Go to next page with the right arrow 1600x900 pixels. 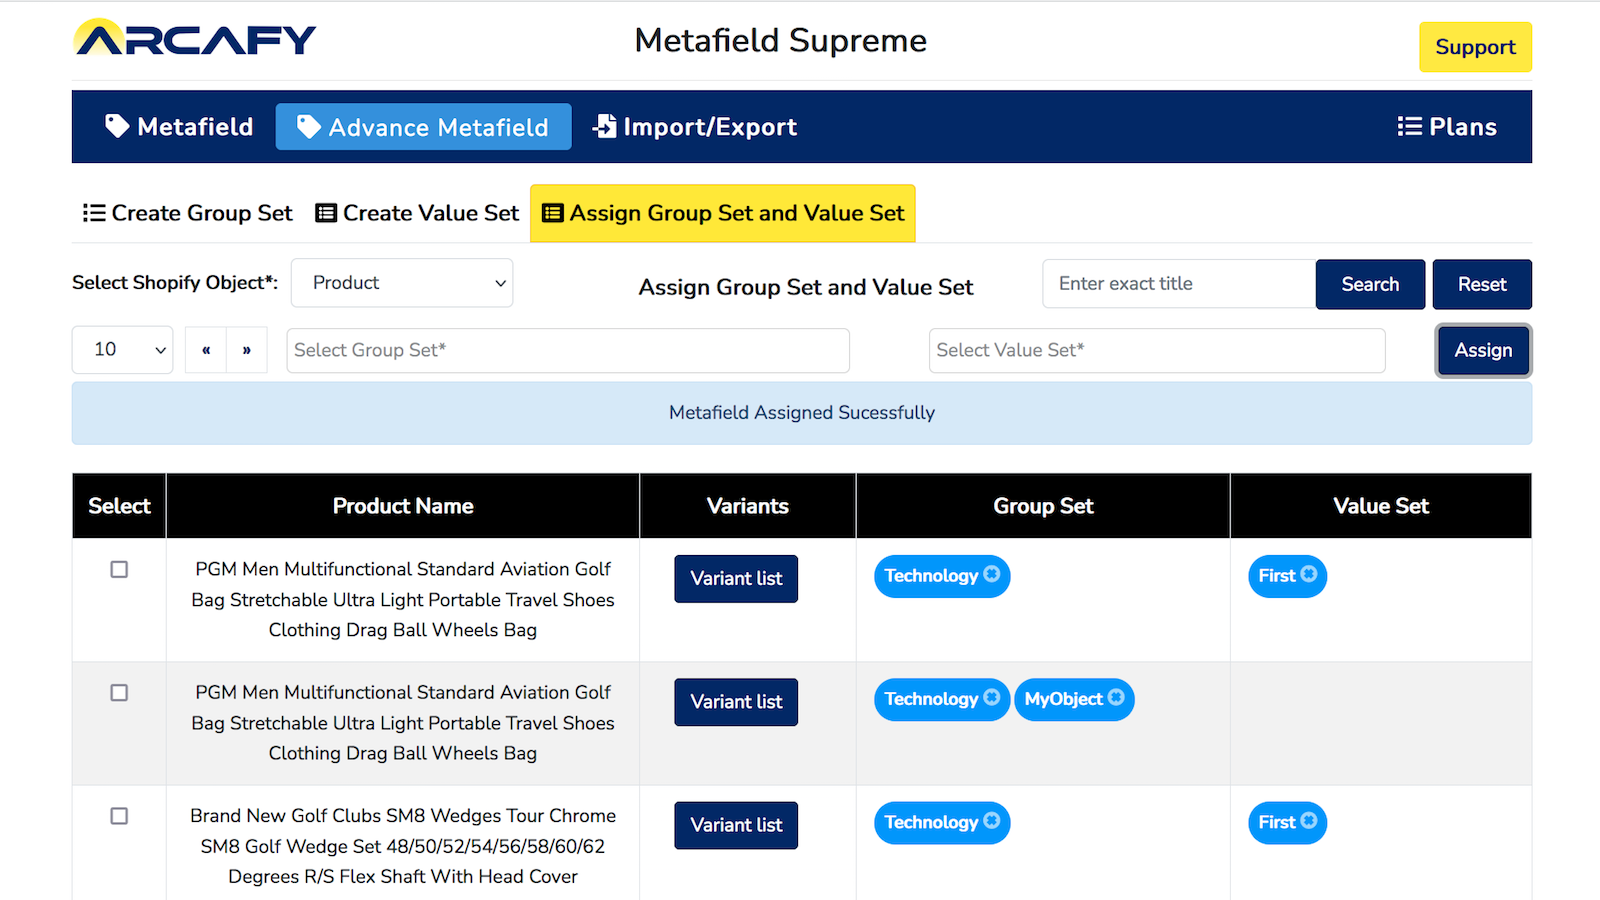click(x=246, y=350)
